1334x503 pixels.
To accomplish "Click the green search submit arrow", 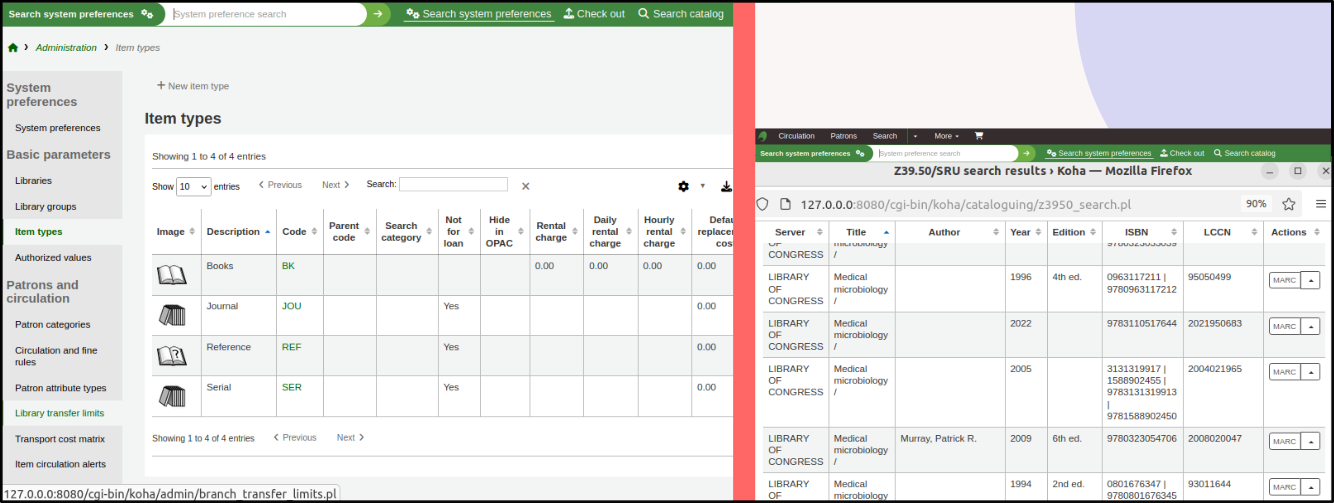I will coord(377,14).
